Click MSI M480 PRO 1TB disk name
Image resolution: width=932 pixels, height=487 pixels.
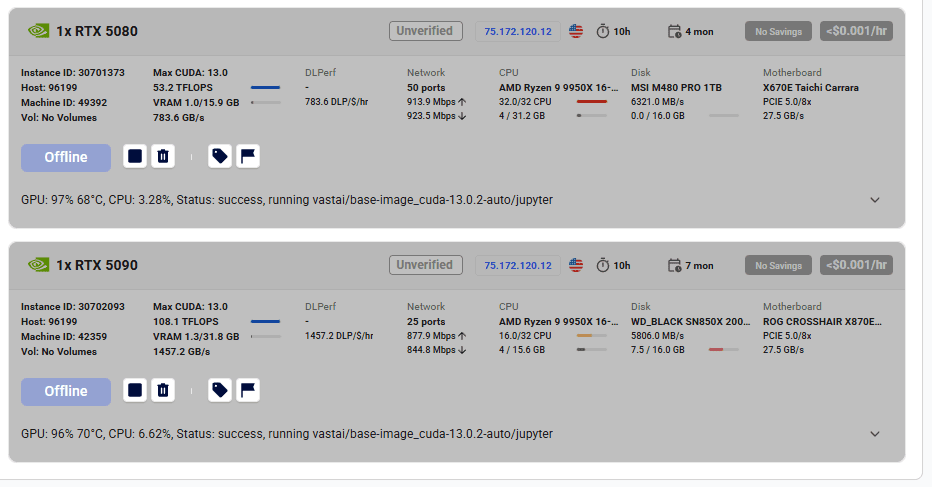676,87
